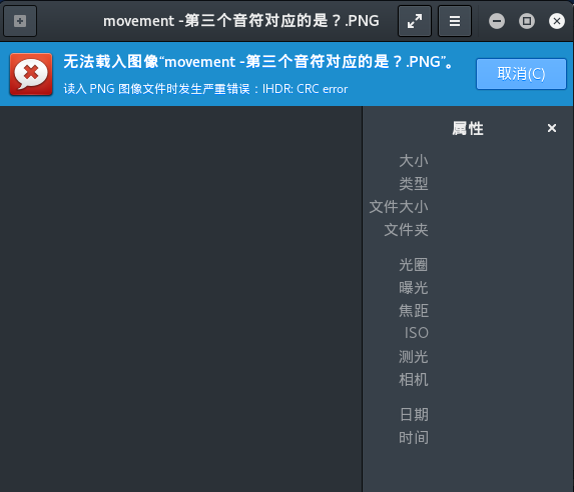Click the 文件大小 property row

399,207
